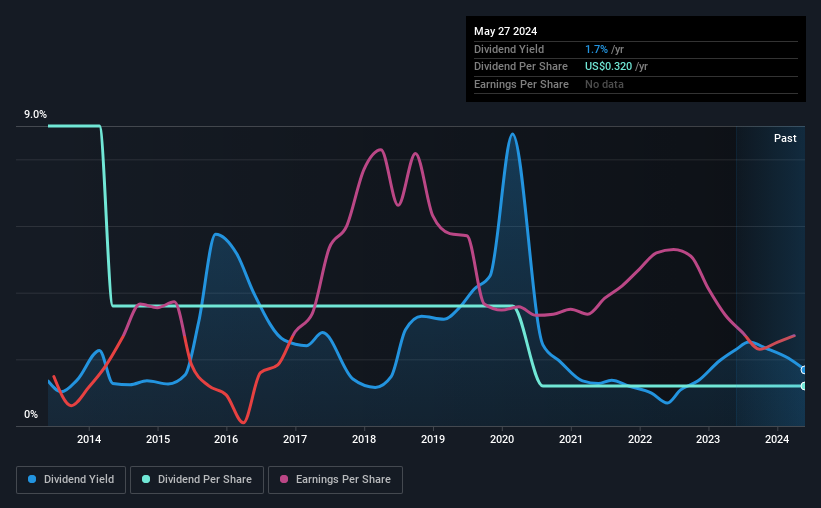This screenshot has width=821, height=508.
Task: Select the 2020 label on the x-axis
Action: 502,439
